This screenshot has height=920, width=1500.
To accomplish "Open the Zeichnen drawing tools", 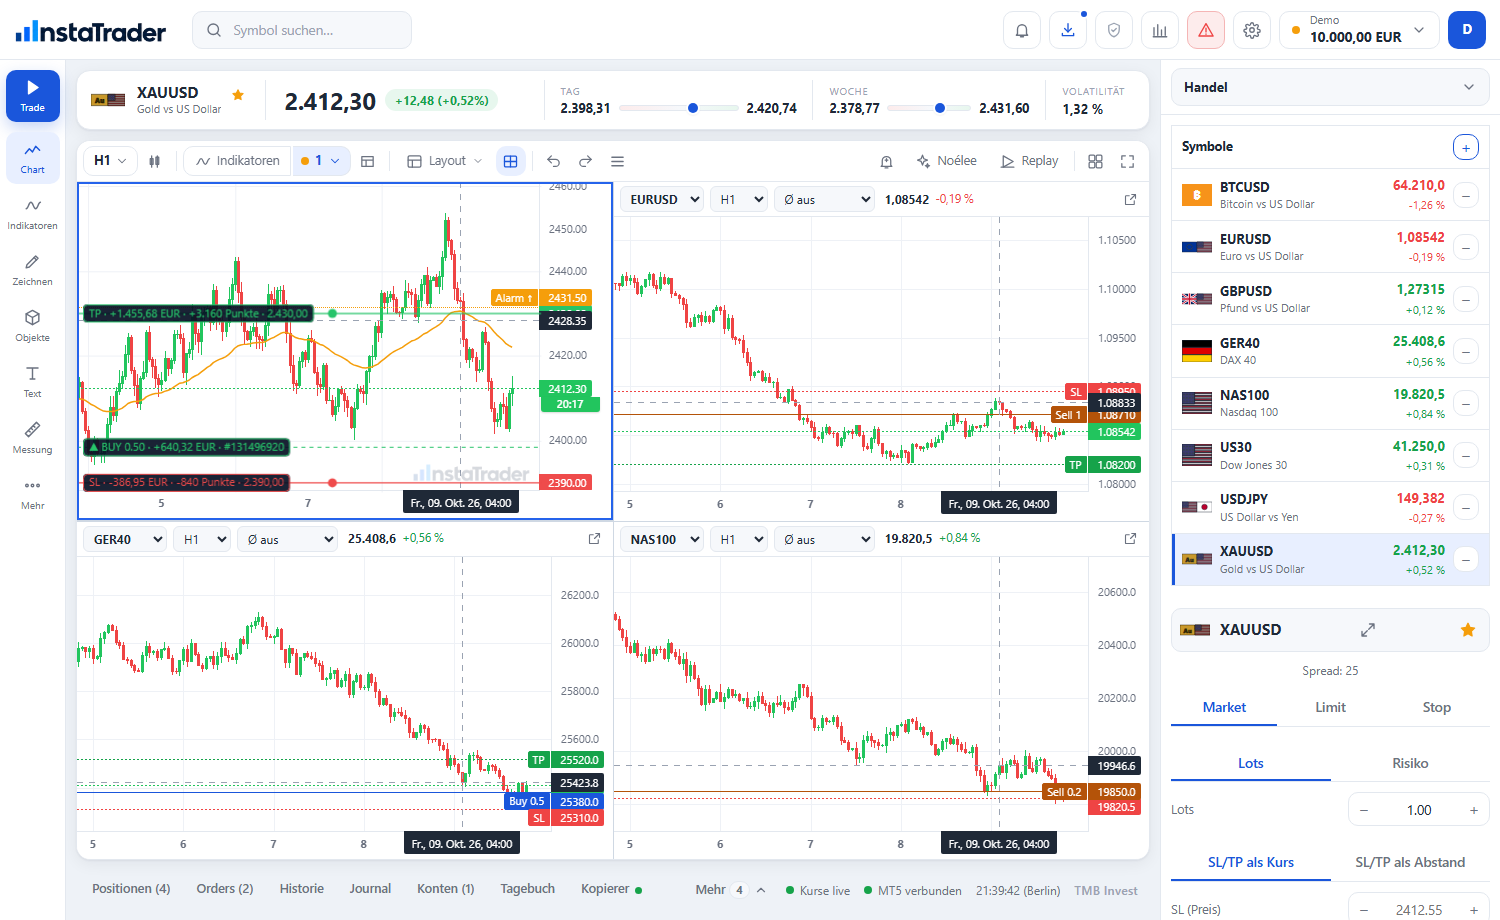I will (32, 270).
